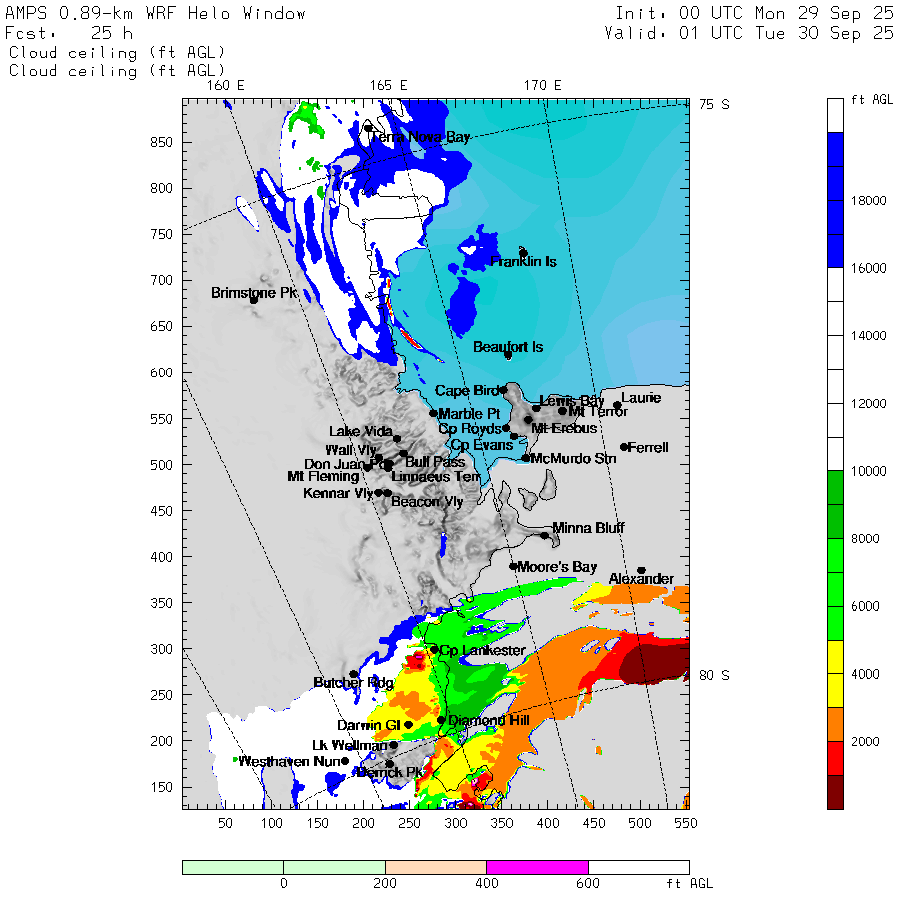Click the Brimstone Pk station dot
Image resolution: width=900 pixels, height=900 pixels.
point(254,300)
